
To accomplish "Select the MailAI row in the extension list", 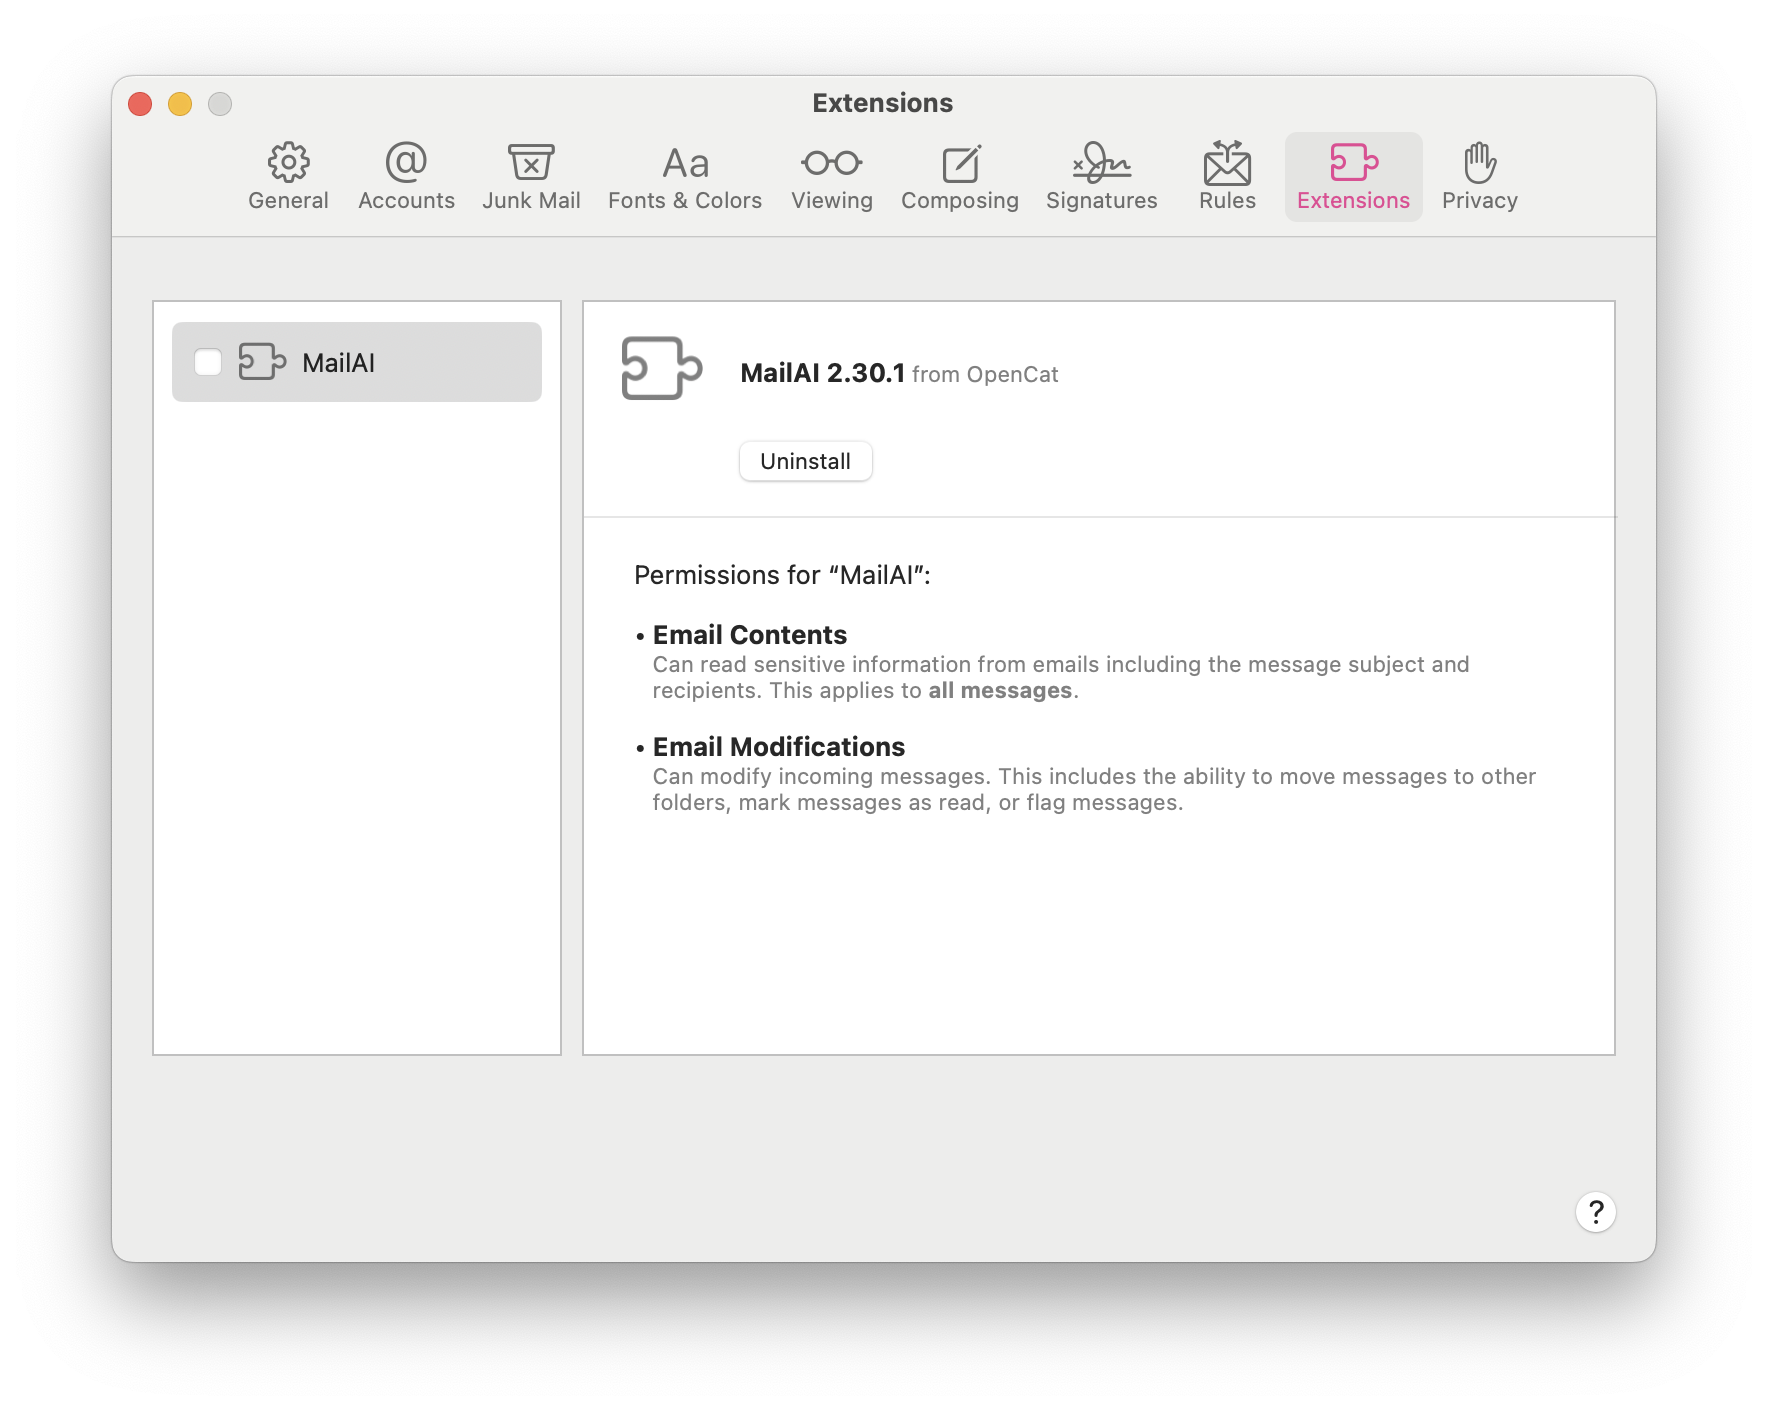I will click(357, 362).
